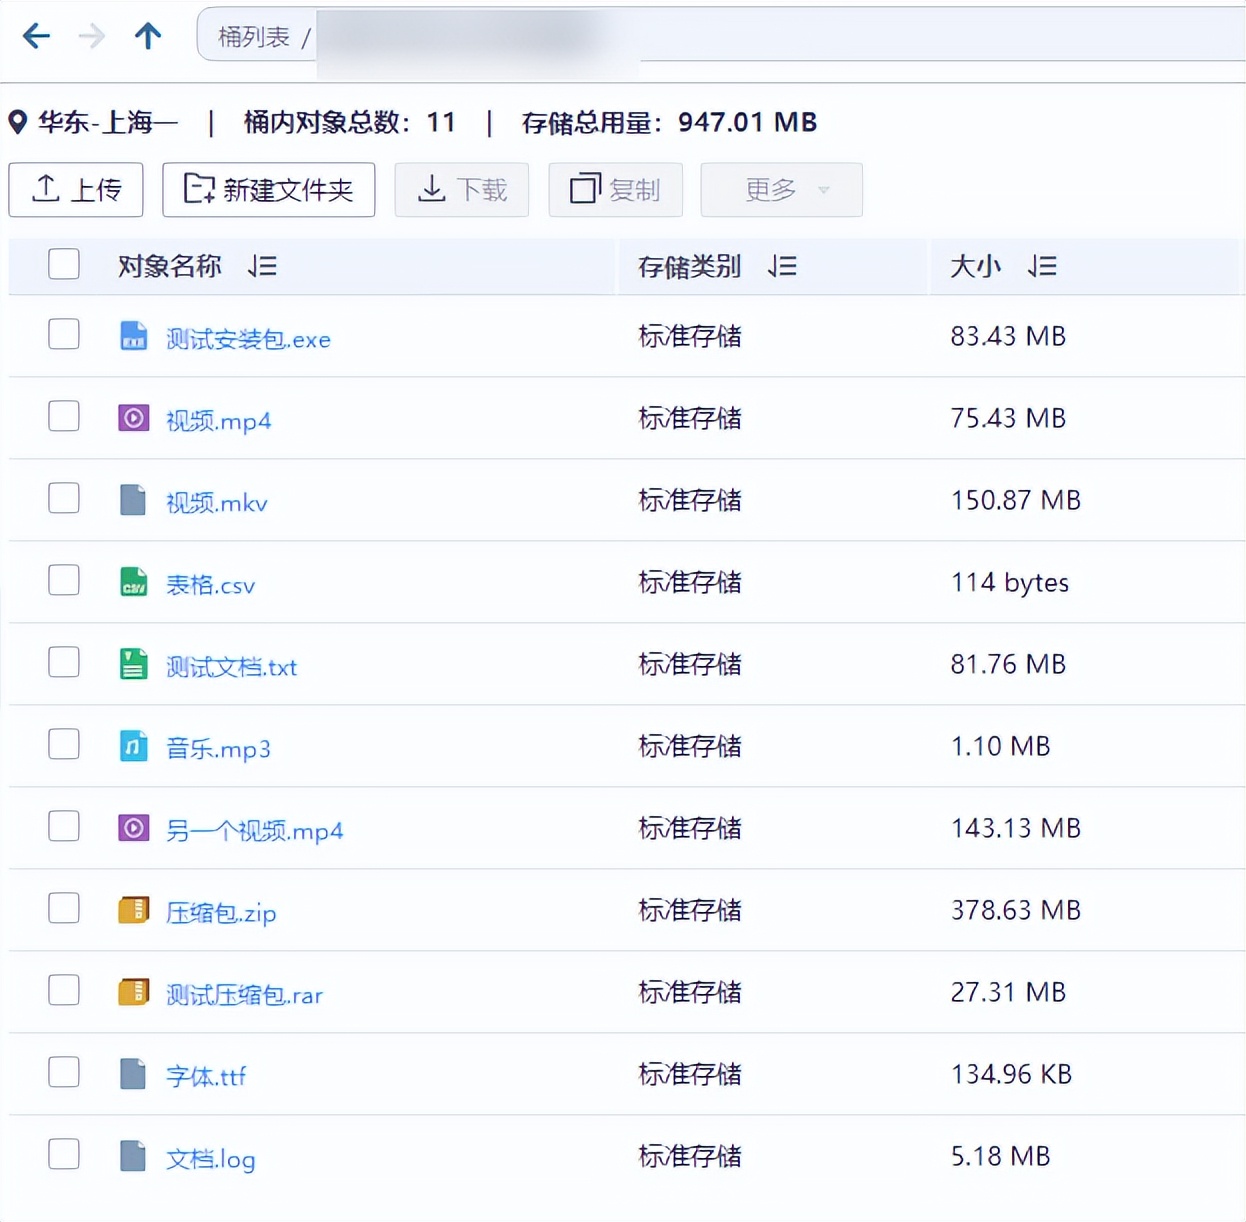Click the text document icon for 测试文档.txt
The width and height of the screenshot is (1246, 1222).
tap(133, 662)
